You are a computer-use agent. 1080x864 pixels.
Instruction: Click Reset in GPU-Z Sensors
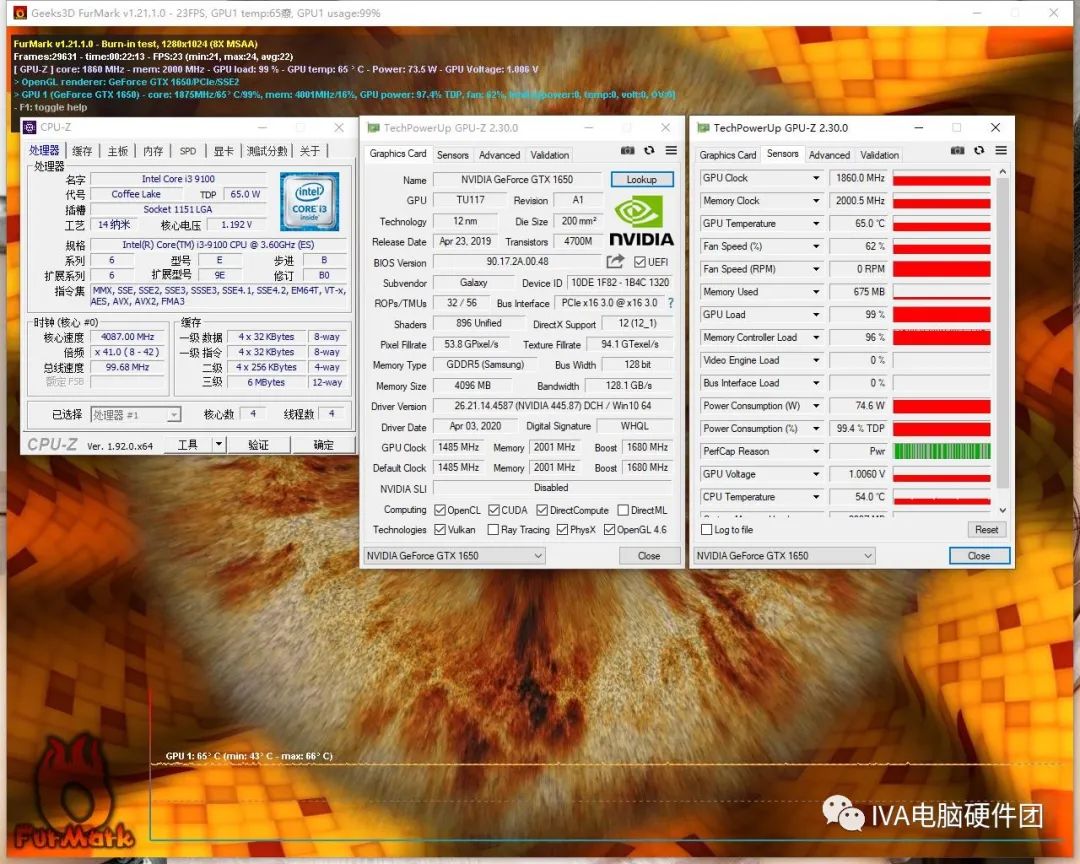[986, 529]
